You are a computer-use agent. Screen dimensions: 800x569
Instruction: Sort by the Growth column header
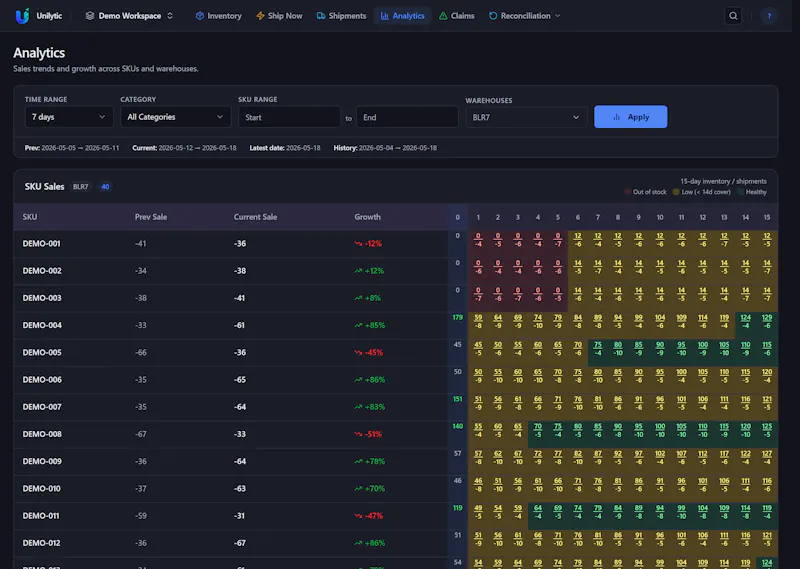(367, 217)
